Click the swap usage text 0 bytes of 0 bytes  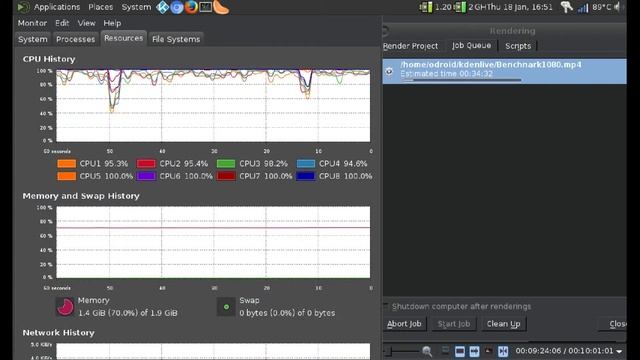(x=287, y=313)
